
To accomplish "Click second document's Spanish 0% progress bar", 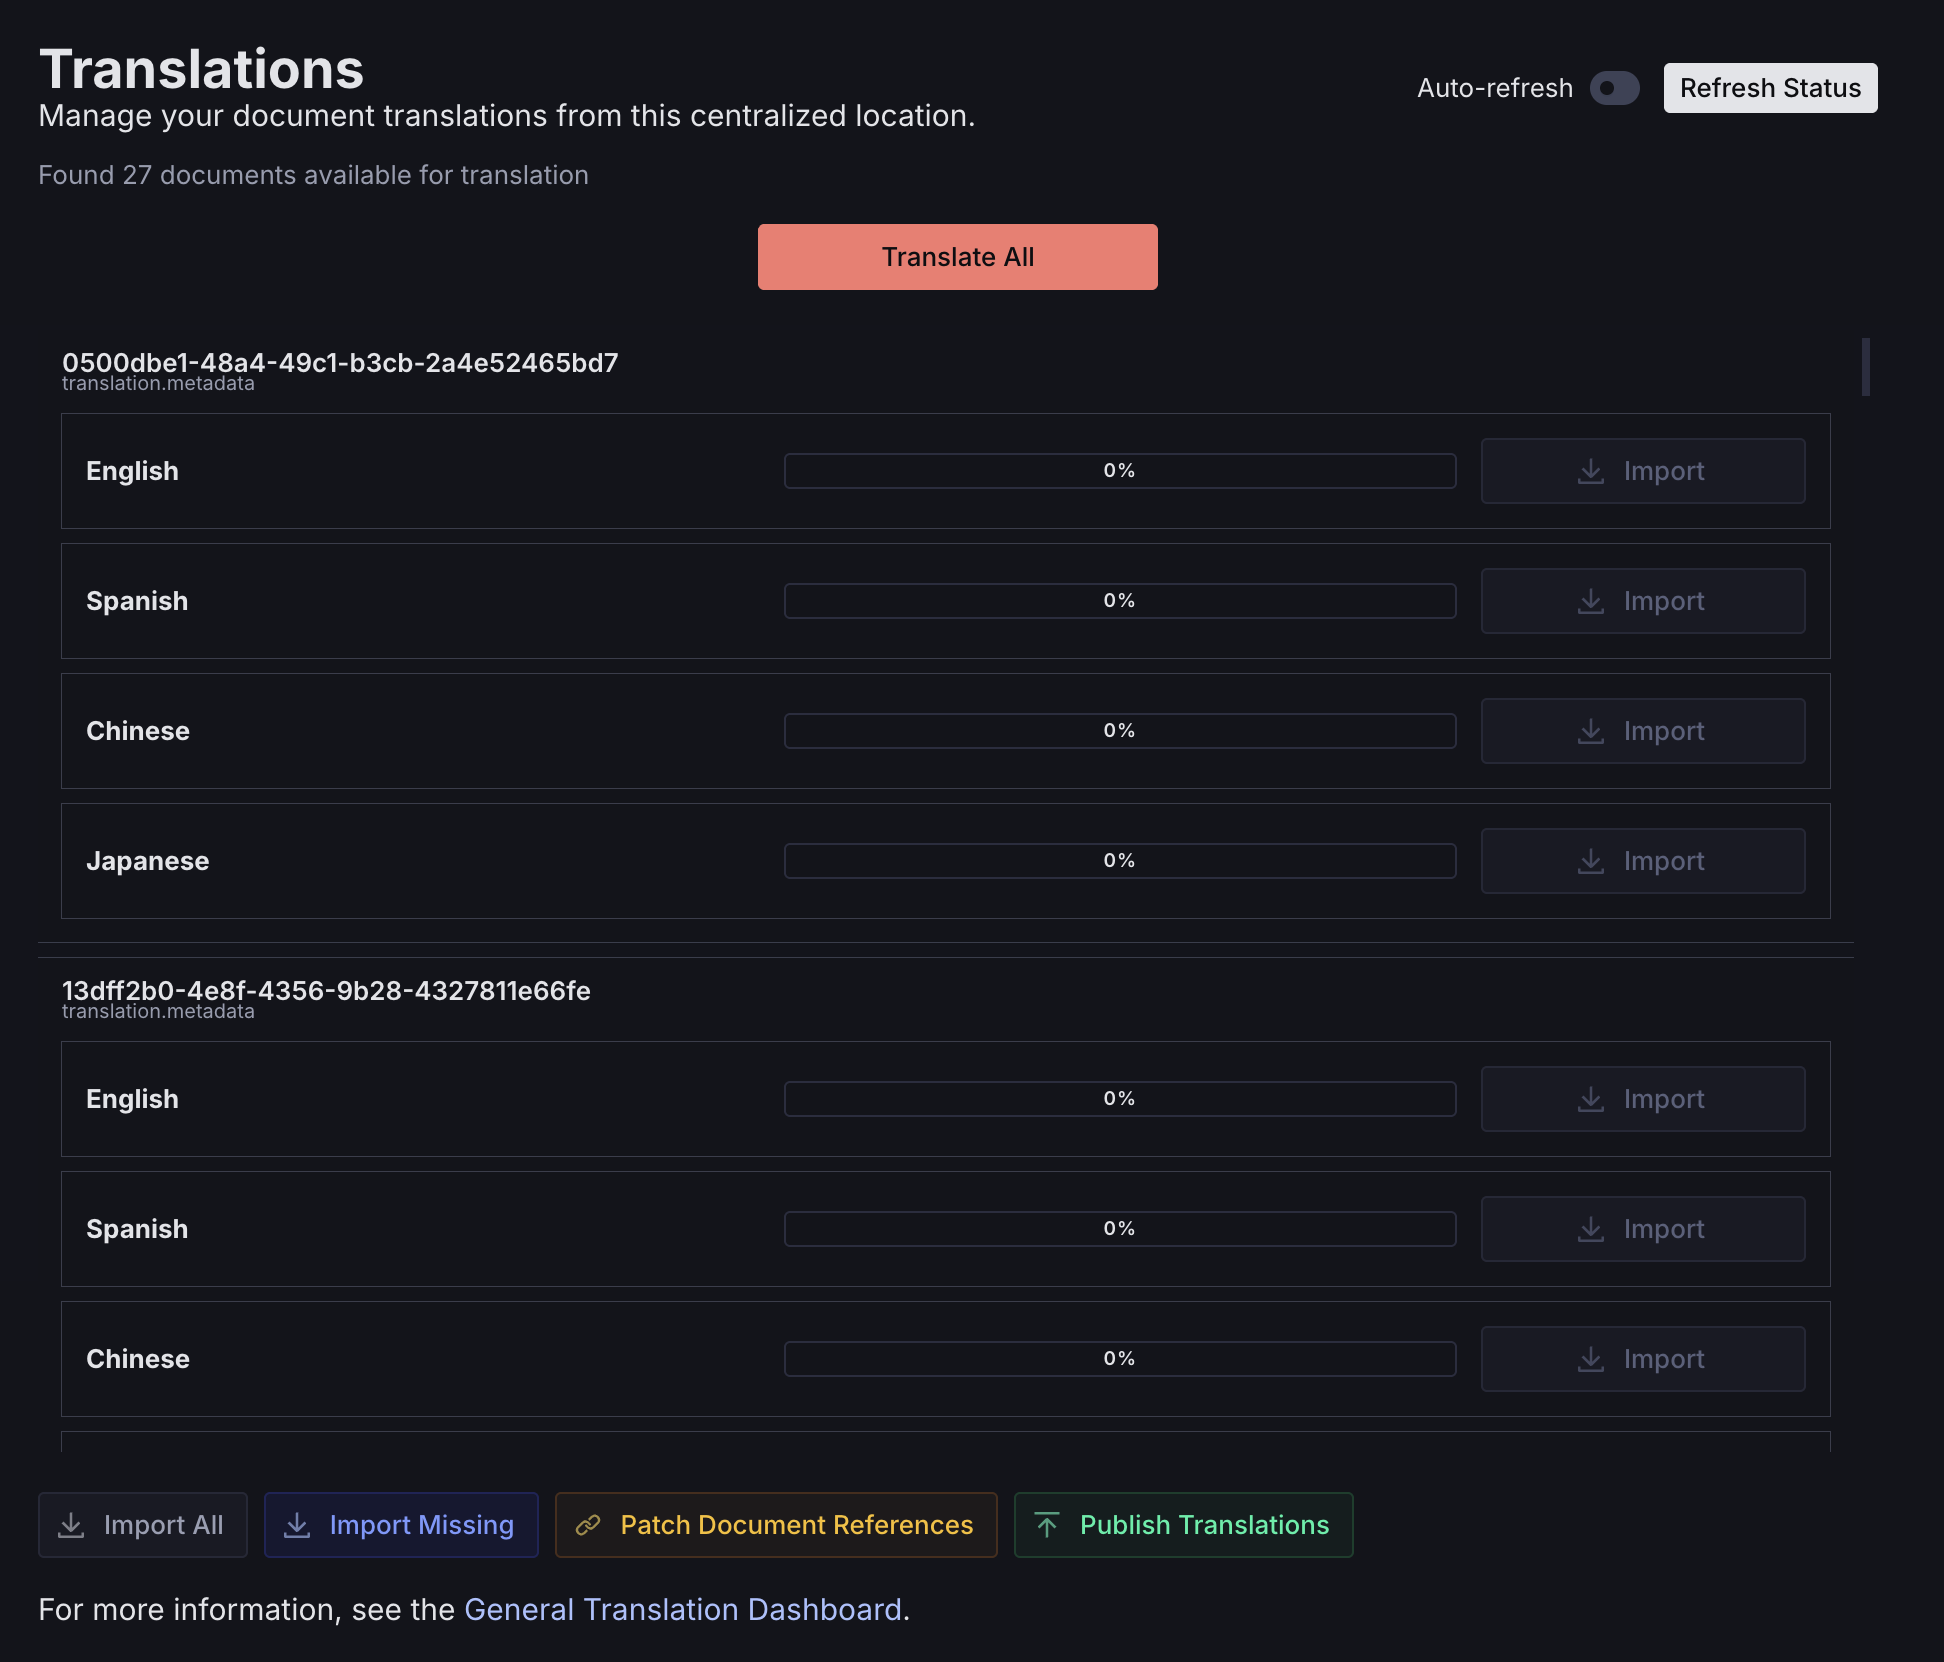I will pos(1119,1229).
